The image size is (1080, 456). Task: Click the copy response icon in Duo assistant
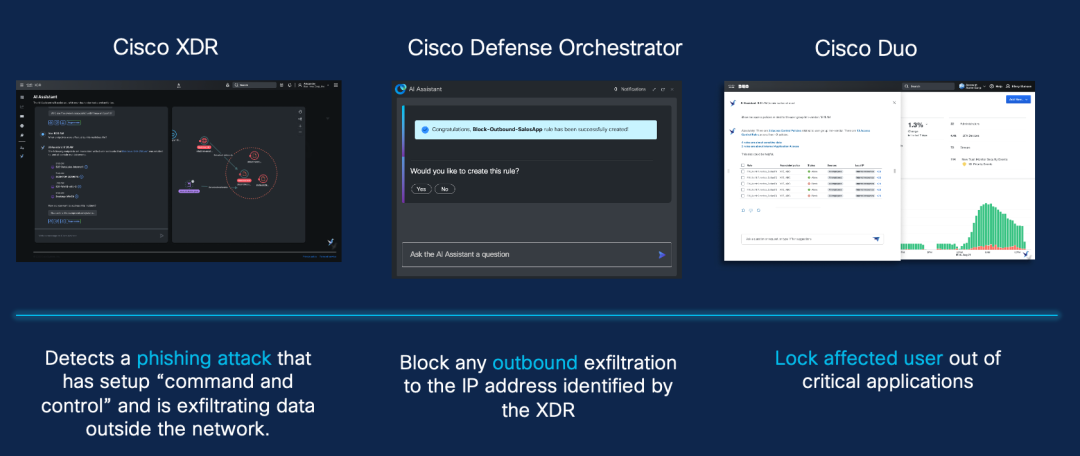[x=758, y=210]
